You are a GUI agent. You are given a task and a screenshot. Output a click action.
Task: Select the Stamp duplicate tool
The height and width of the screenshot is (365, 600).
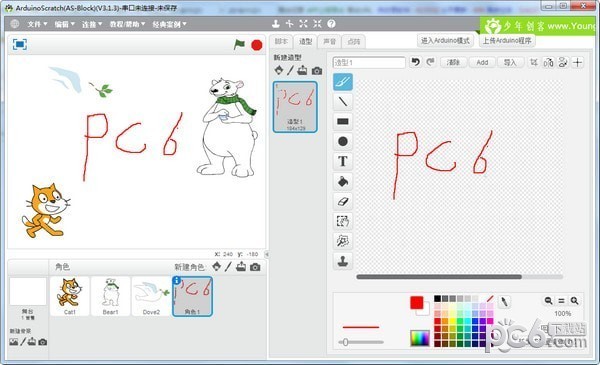pyautogui.click(x=342, y=261)
